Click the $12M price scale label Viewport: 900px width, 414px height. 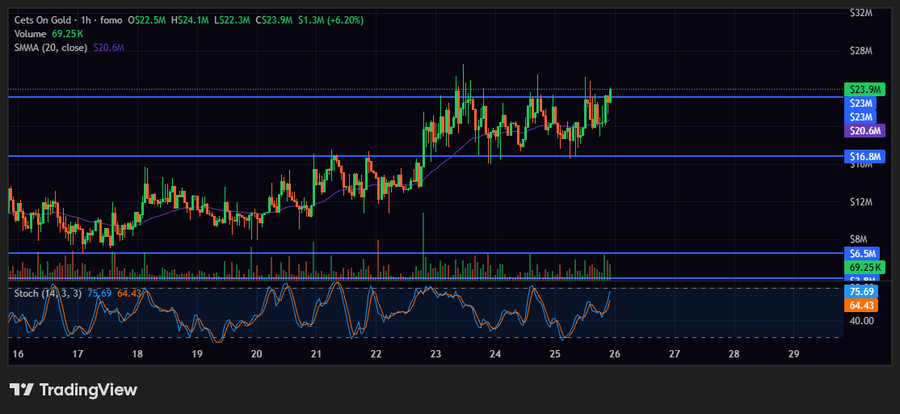861,202
